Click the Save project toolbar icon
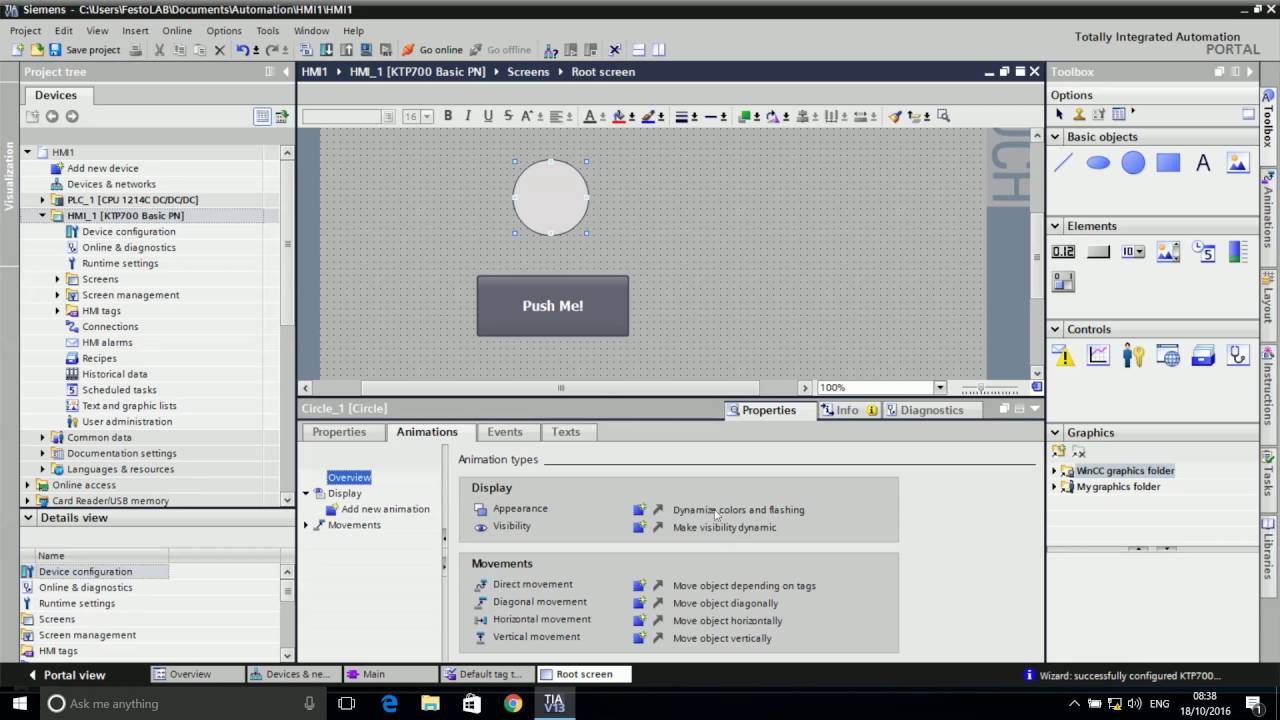Screen dimensions: 1280x720 [85, 50]
